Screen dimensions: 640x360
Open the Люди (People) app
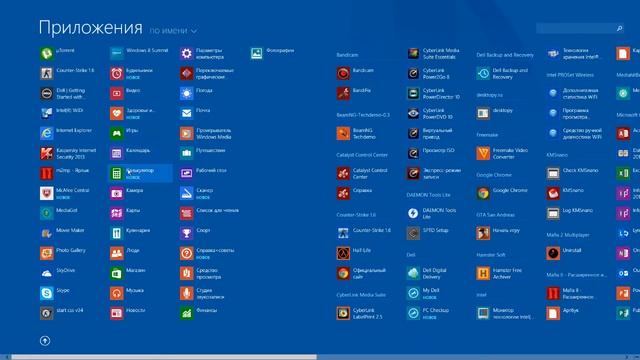point(125,253)
